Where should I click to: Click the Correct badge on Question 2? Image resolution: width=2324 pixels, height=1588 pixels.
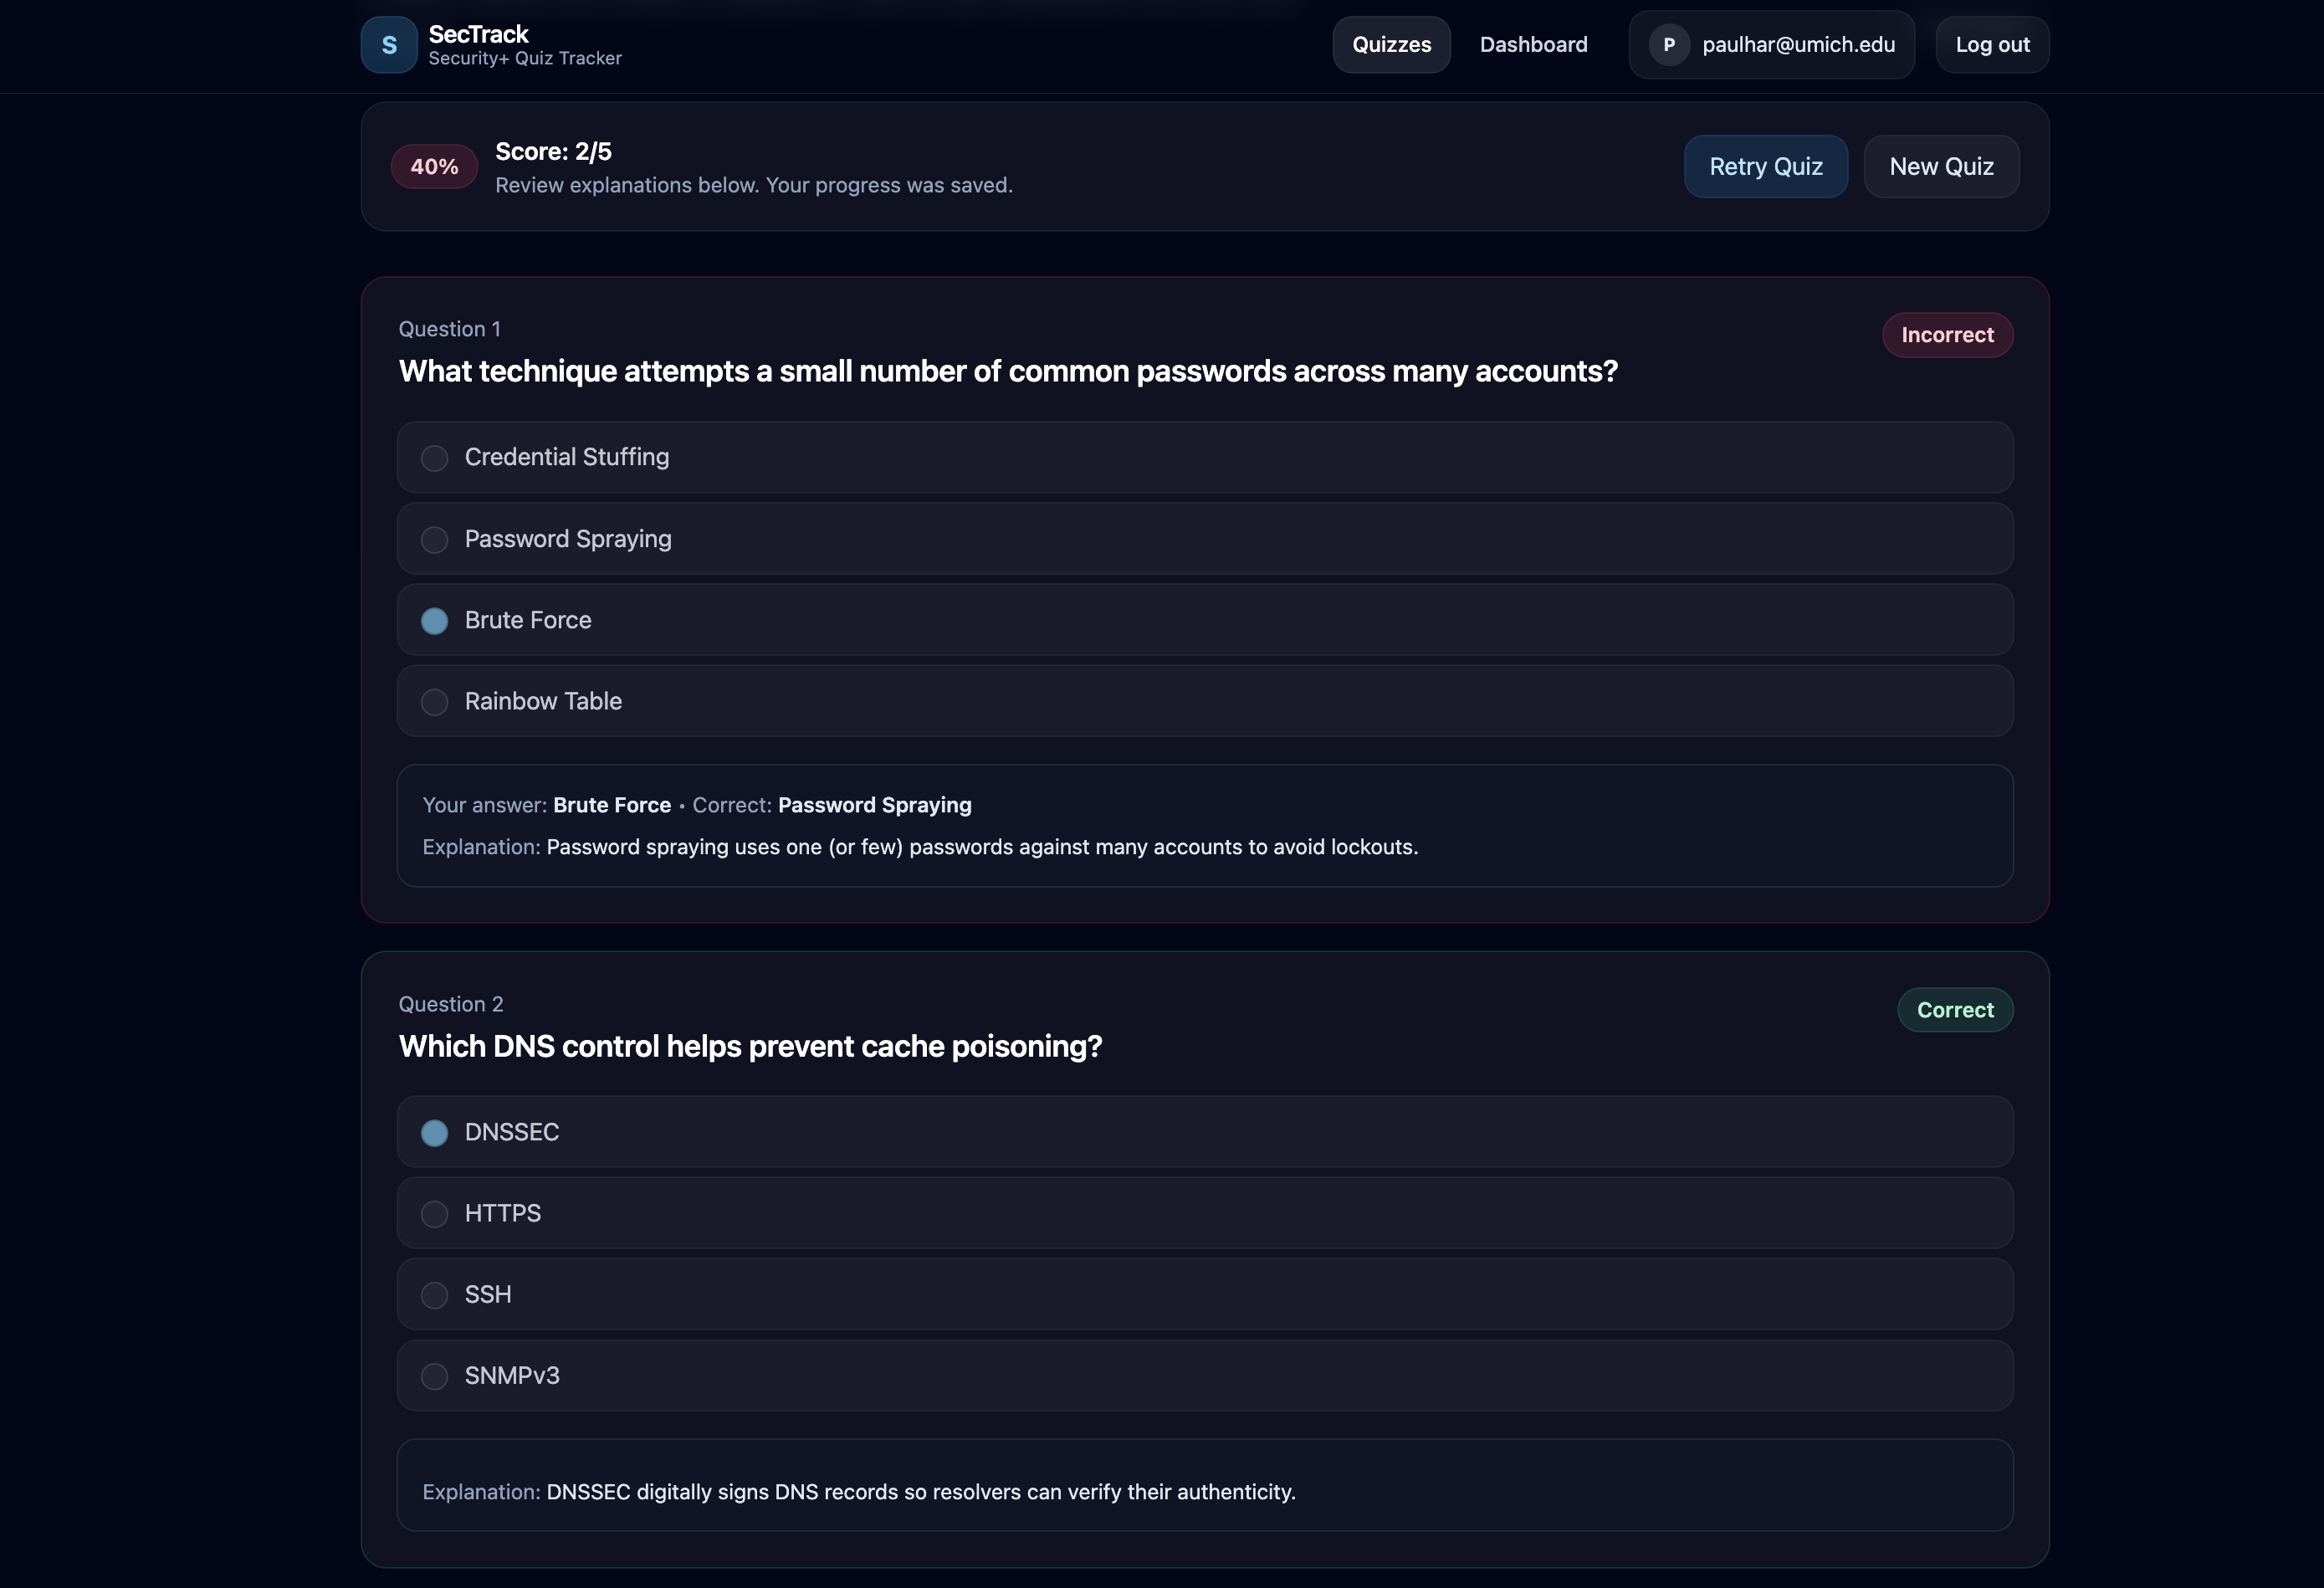click(1955, 1010)
